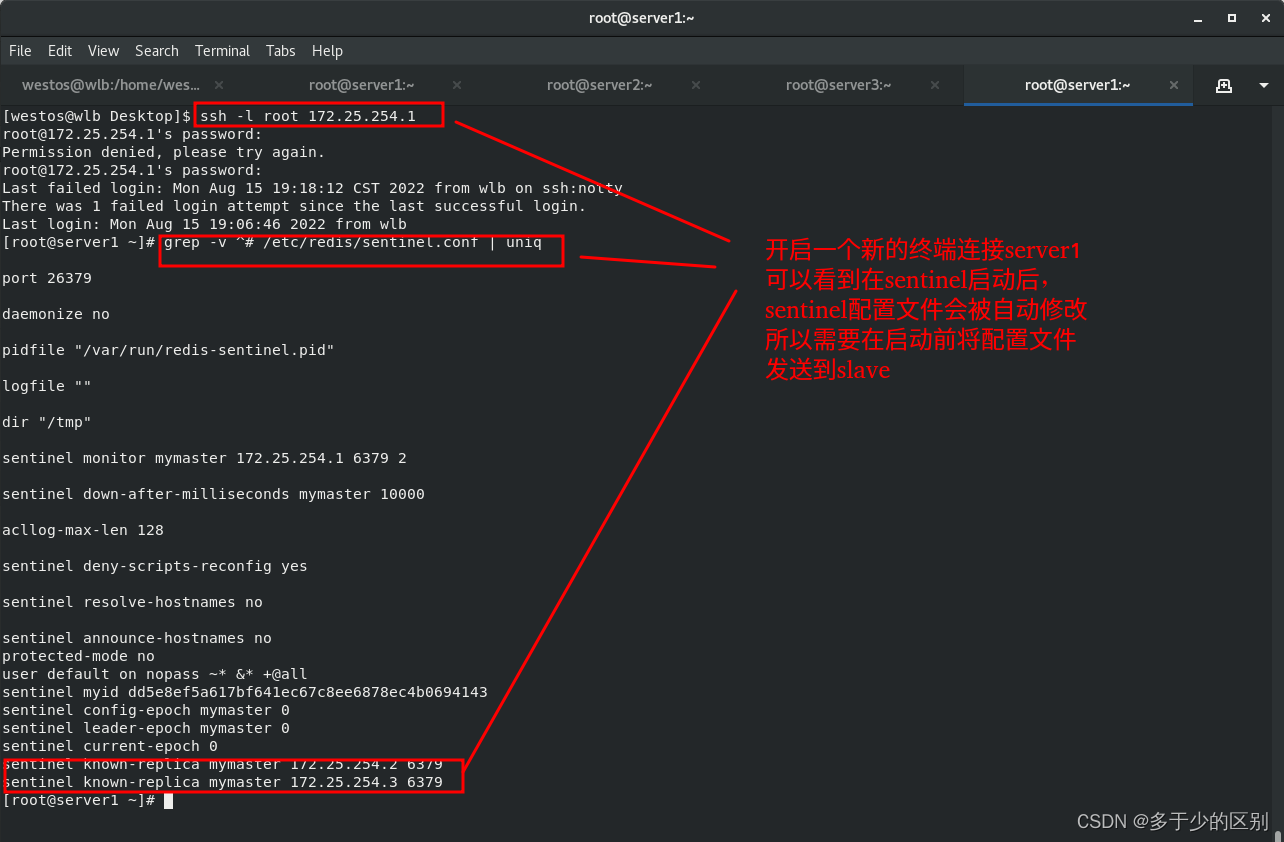Open the Help menu
Viewport: 1284px width, 842px height.
327,51
